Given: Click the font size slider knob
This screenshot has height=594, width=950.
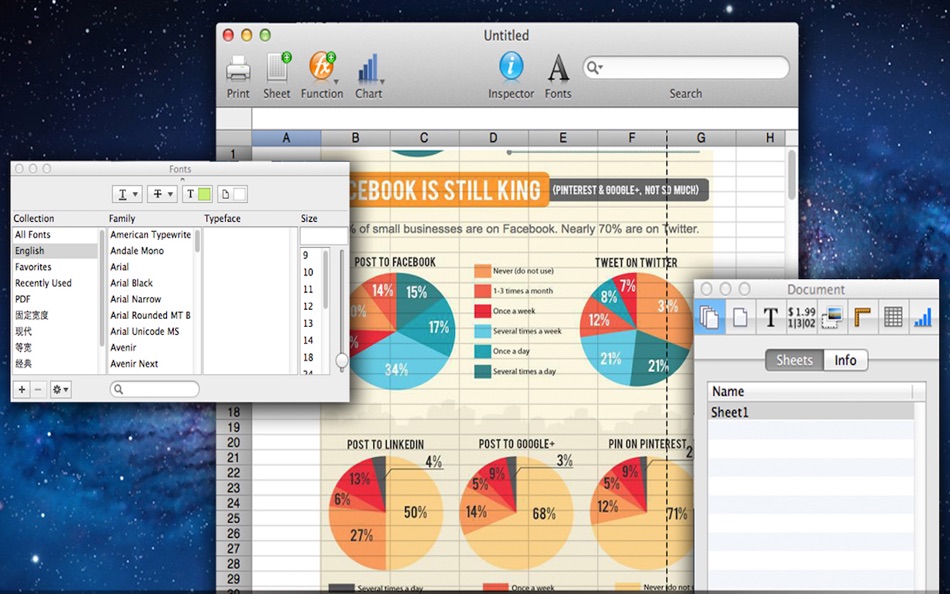Looking at the screenshot, I should coord(342,361).
